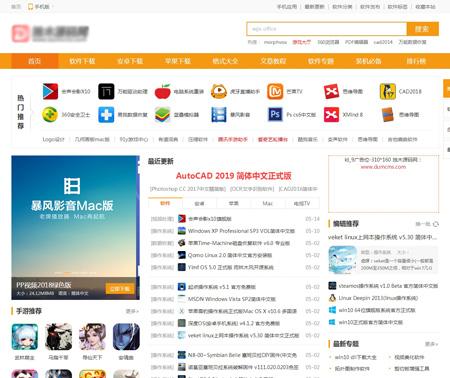The image size is (450, 378).
Task: Open the XMind 8 red icon
Action: (x=331, y=115)
